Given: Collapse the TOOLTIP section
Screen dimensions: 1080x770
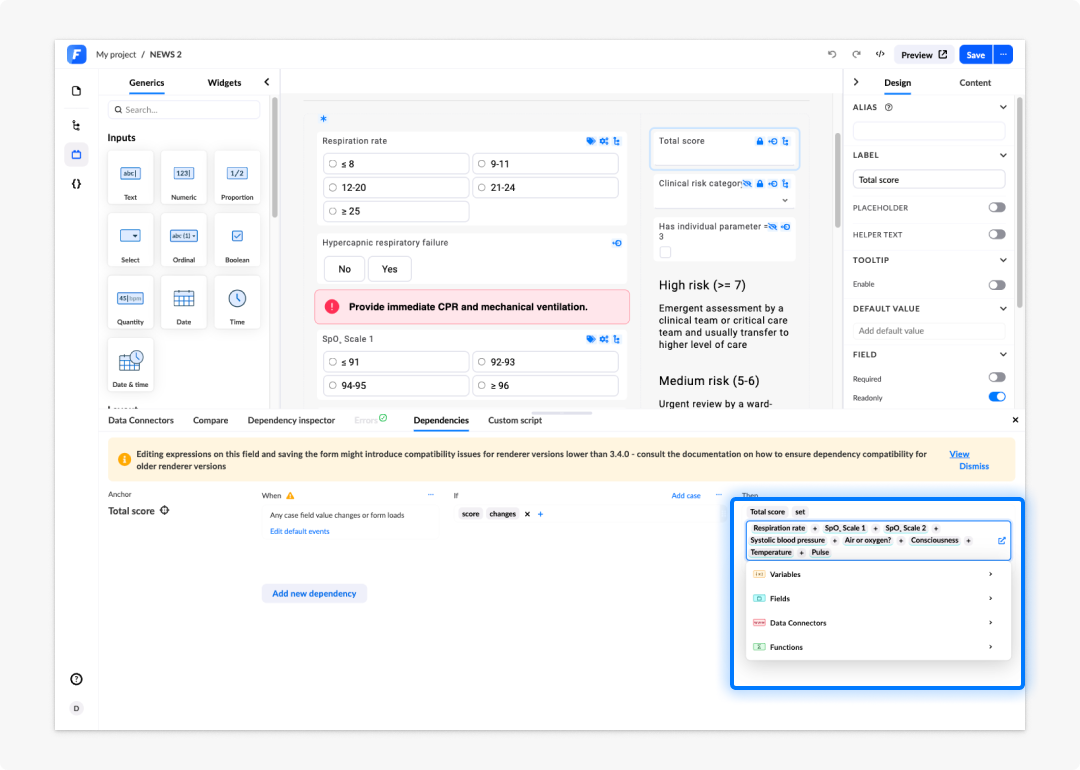Looking at the screenshot, I should [1003, 260].
